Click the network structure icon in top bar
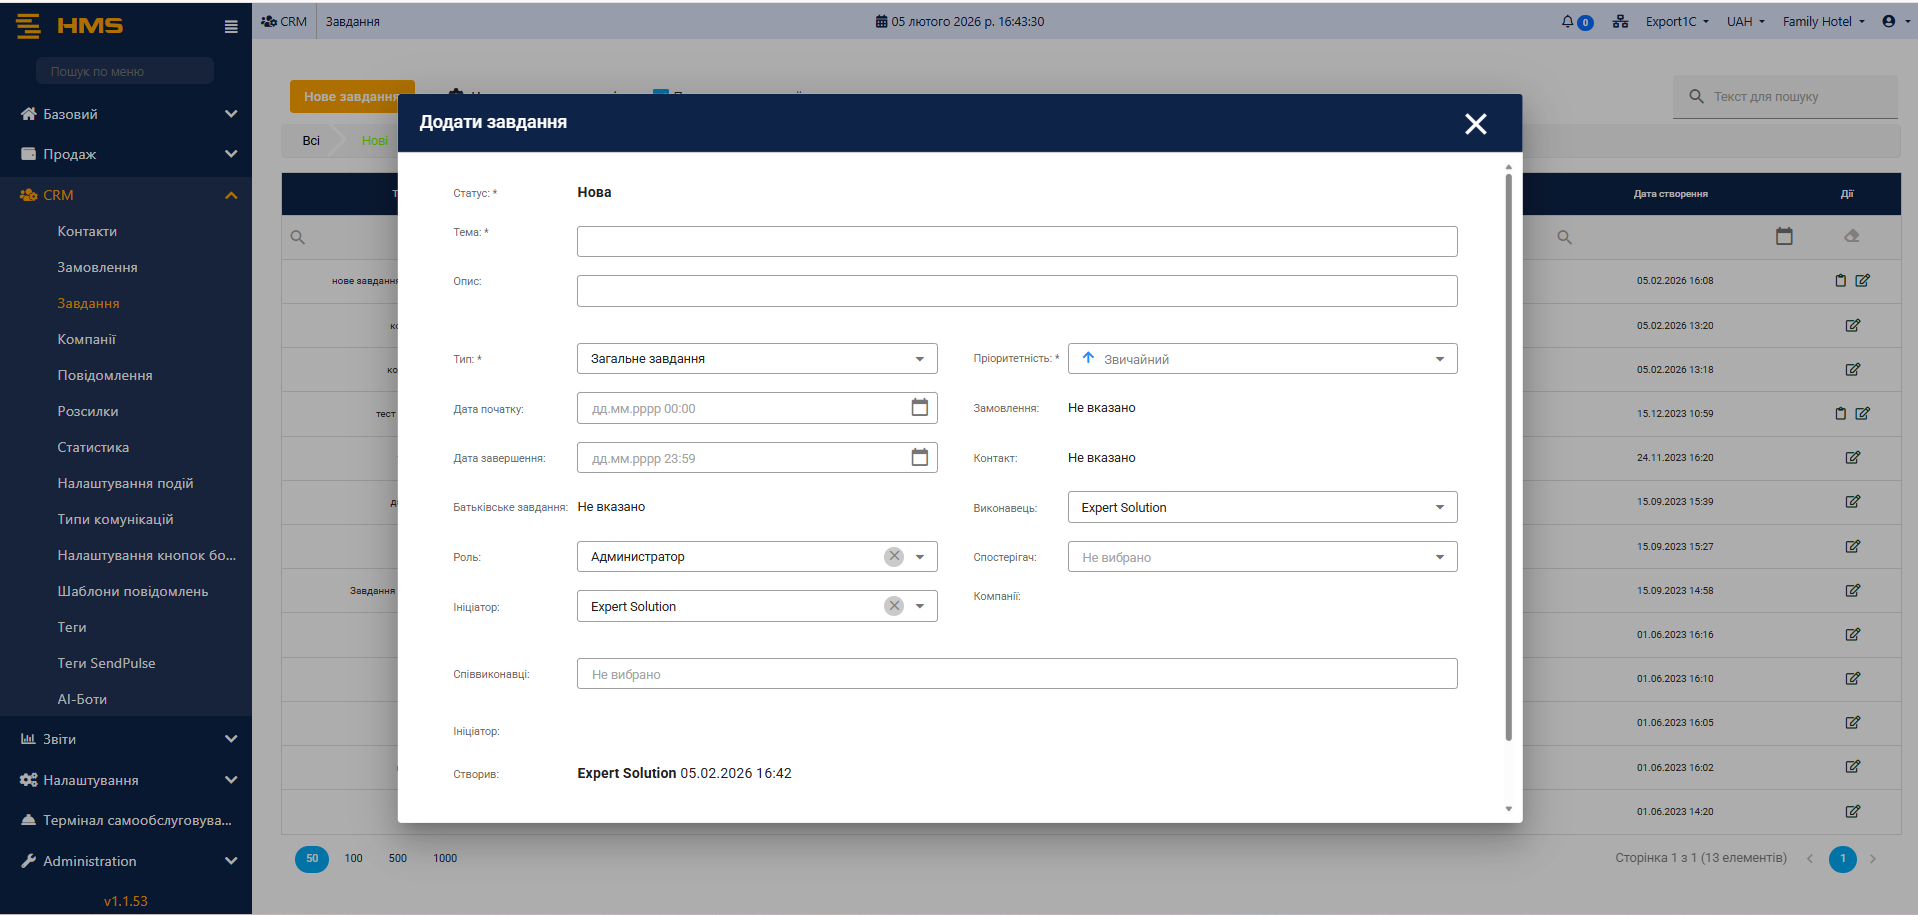The width and height of the screenshot is (1918, 915). [1620, 21]
